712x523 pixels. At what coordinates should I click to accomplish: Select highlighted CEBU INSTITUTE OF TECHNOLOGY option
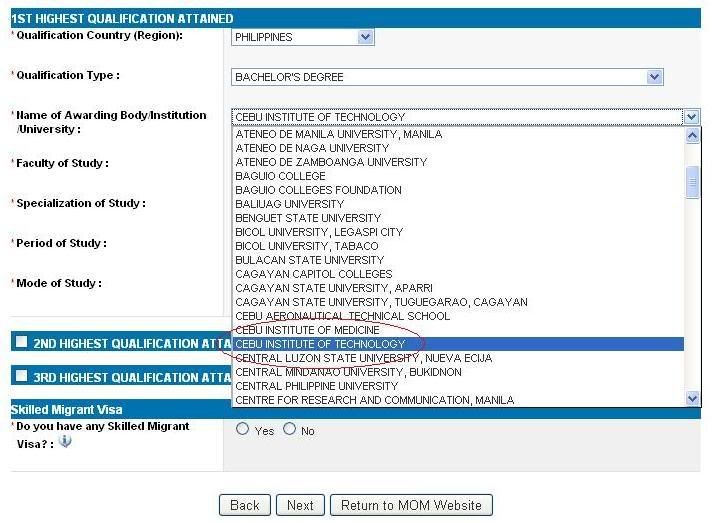click(x=458, y=344)
